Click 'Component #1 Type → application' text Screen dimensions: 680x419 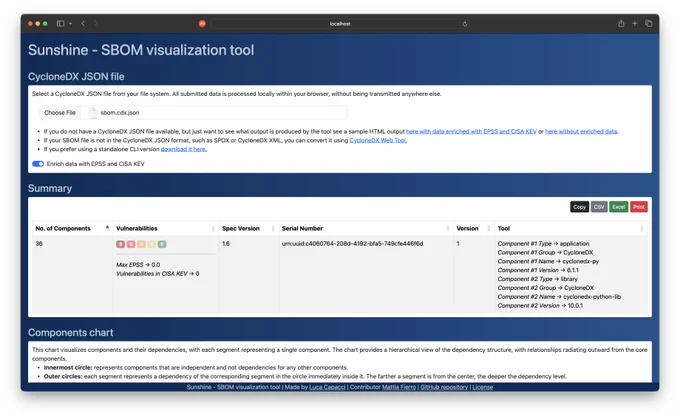click(543, 244)
